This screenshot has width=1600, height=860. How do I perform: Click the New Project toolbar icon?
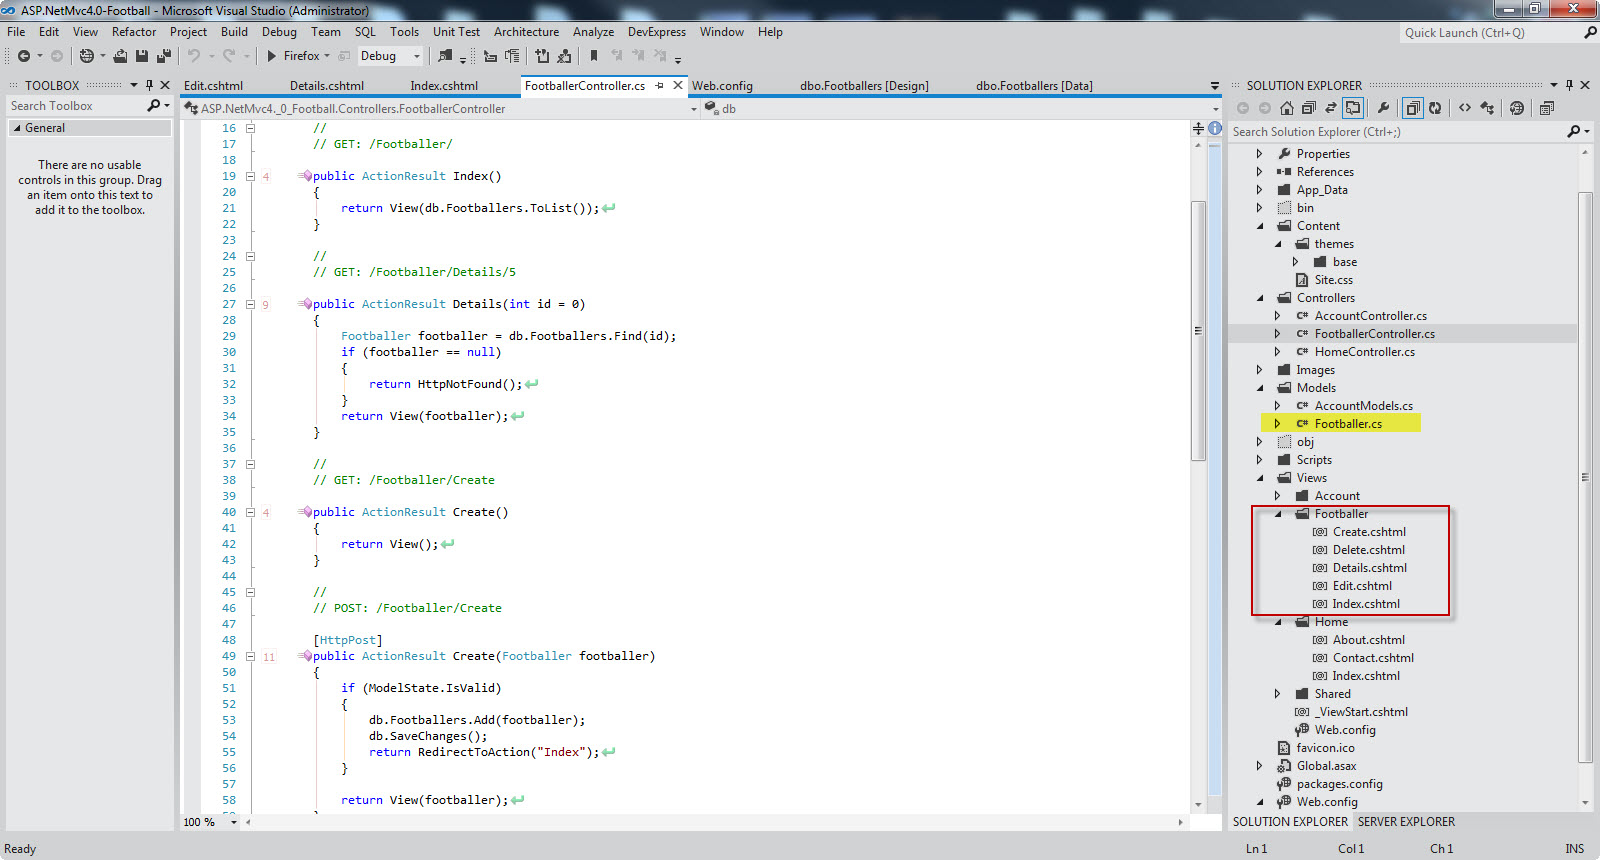[x=87, y=56]
